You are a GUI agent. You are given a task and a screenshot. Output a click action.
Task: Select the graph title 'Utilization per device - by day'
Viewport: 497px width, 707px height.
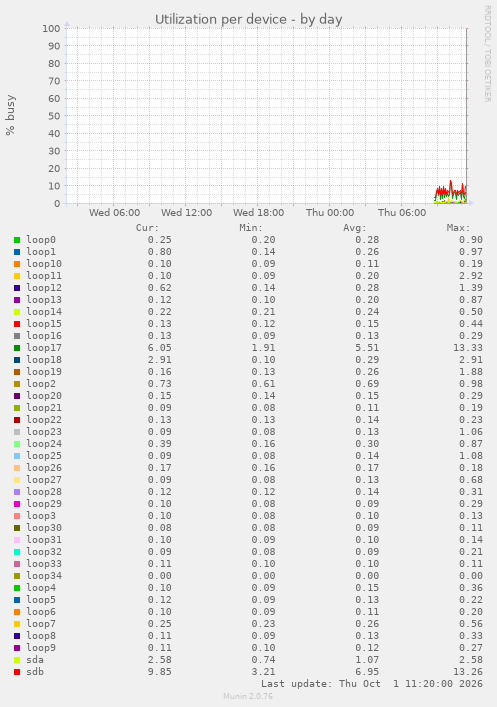coord(248,19)
